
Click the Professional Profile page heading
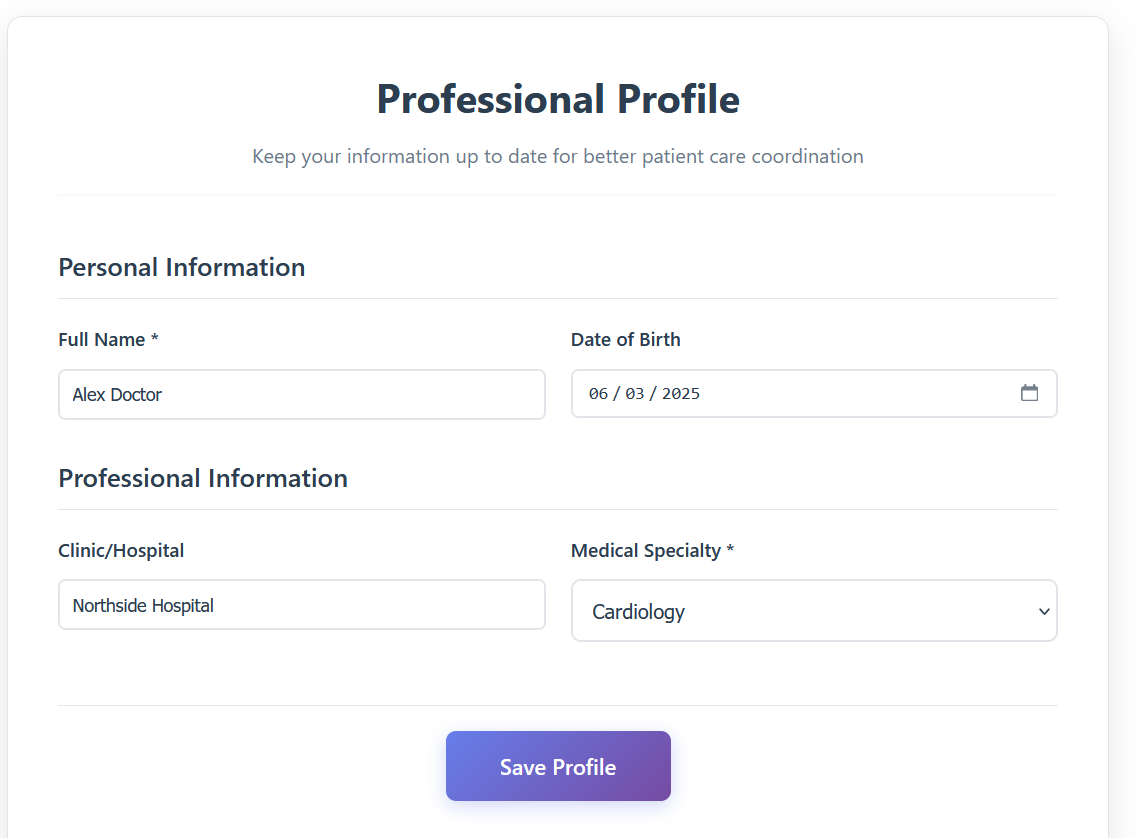pos(558,99)
